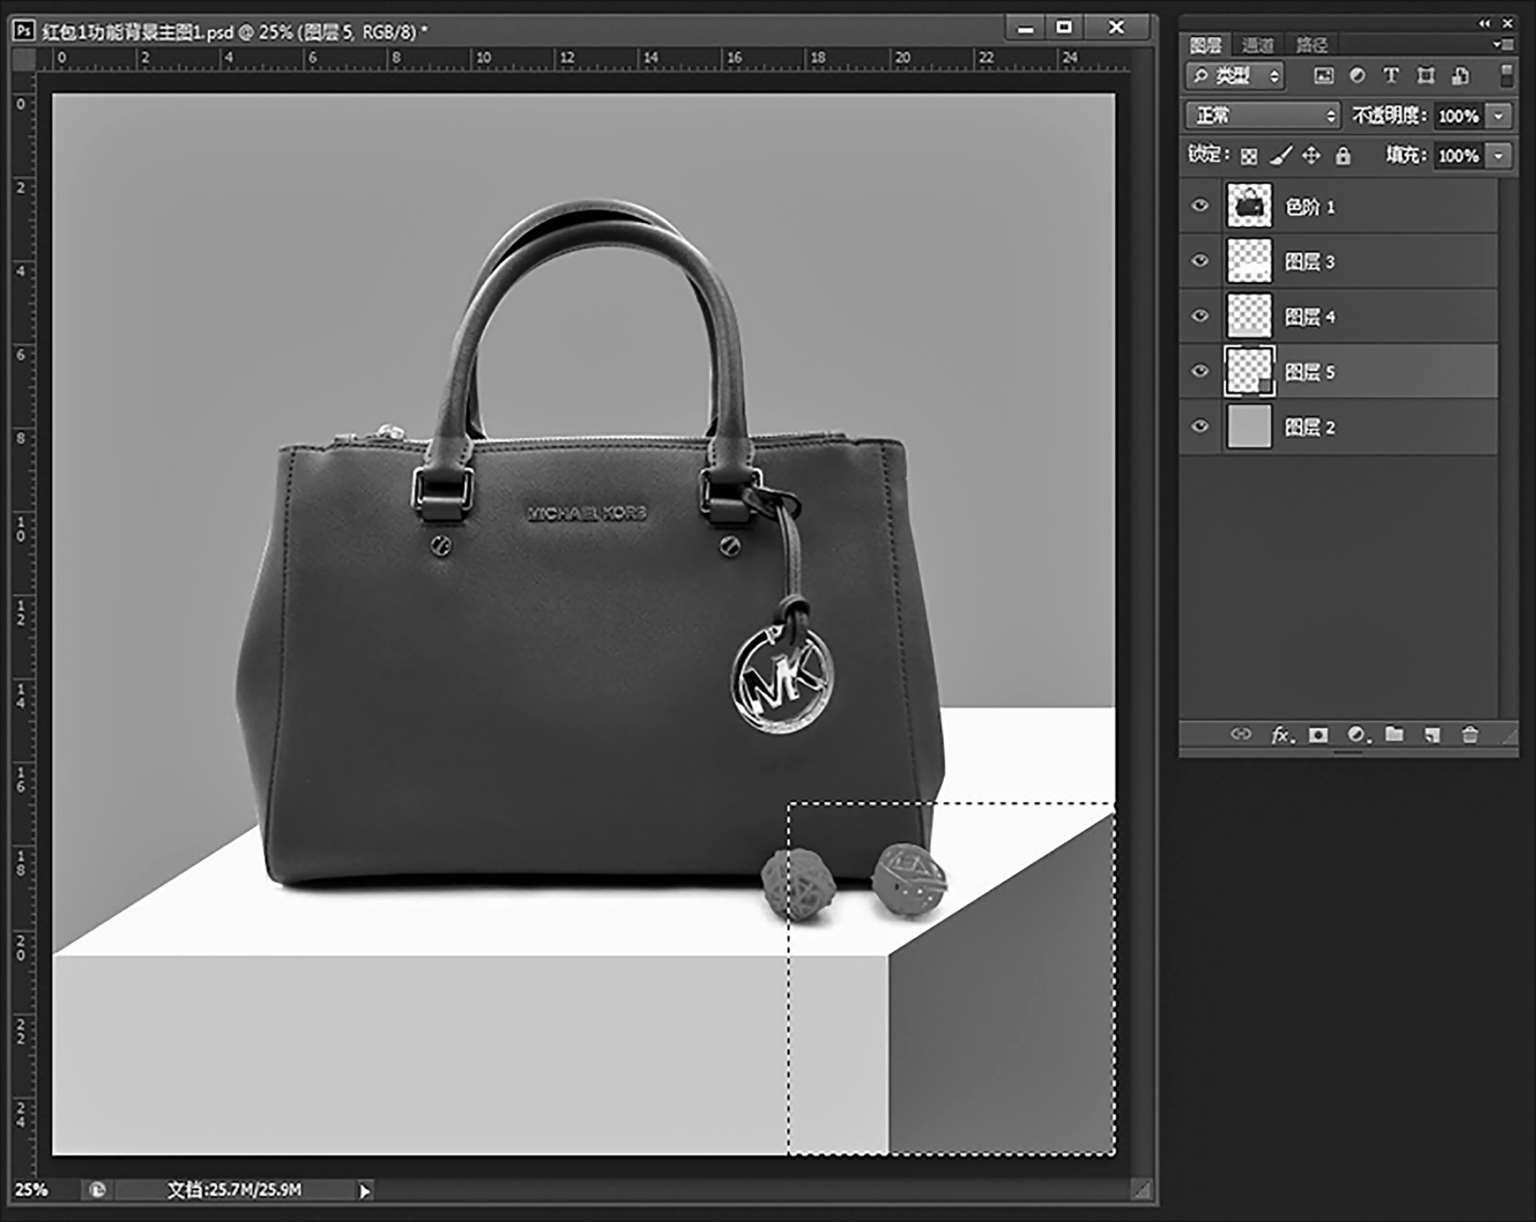Delete layer using the trash icon
The width and height of the screenshot is (1536, 1222).
coord(1469,735)
